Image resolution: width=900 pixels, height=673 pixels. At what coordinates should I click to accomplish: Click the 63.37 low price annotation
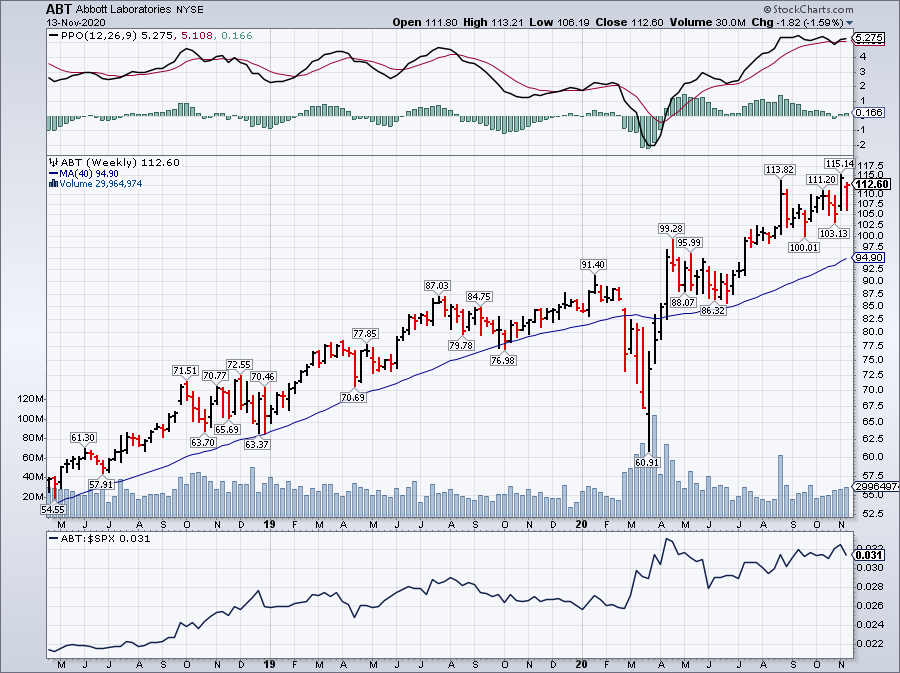(257, 444)
